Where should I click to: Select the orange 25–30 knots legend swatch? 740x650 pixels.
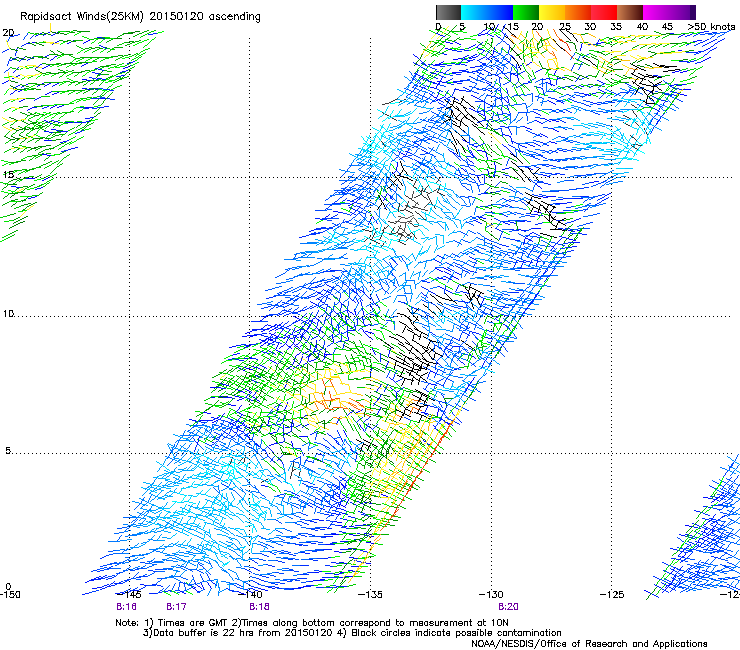point(578,12)
